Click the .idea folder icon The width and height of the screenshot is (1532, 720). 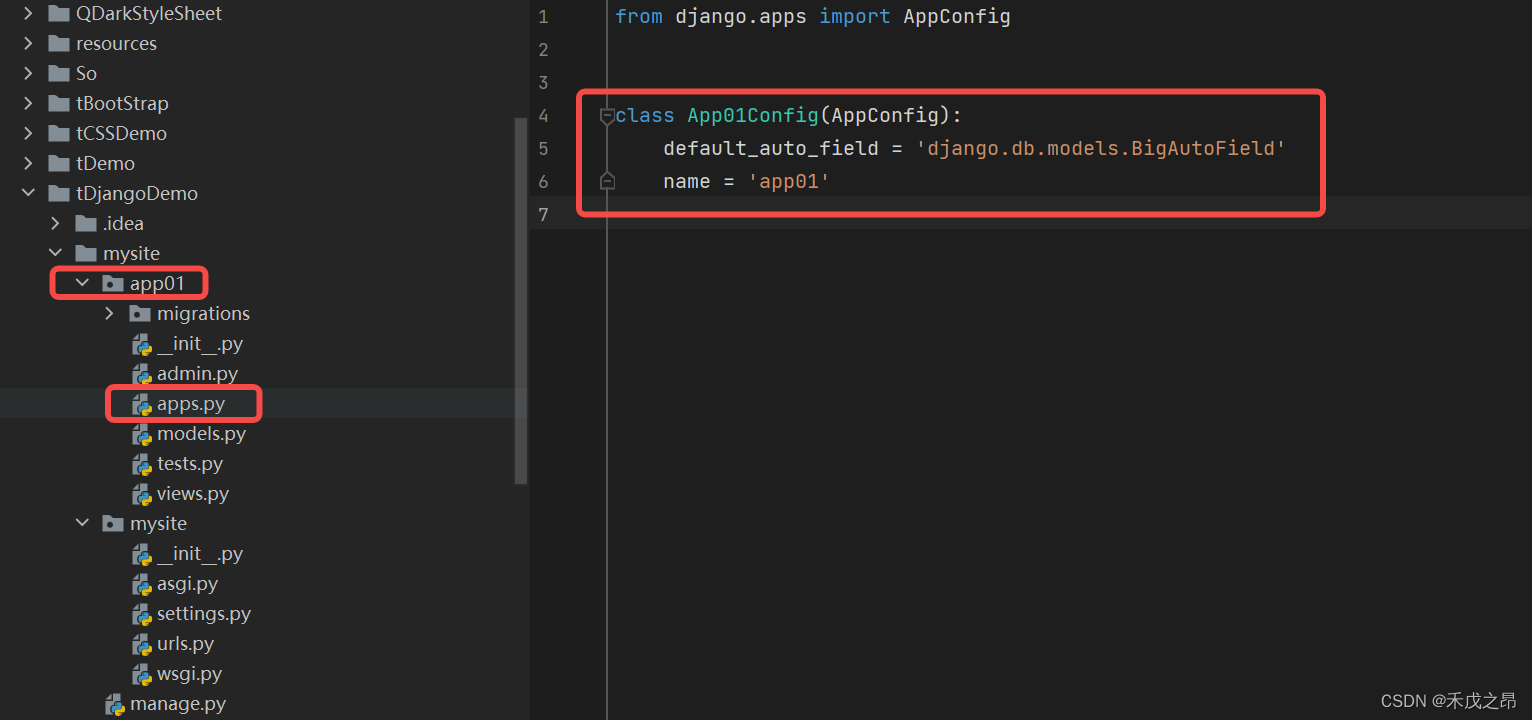pos(86,224)
